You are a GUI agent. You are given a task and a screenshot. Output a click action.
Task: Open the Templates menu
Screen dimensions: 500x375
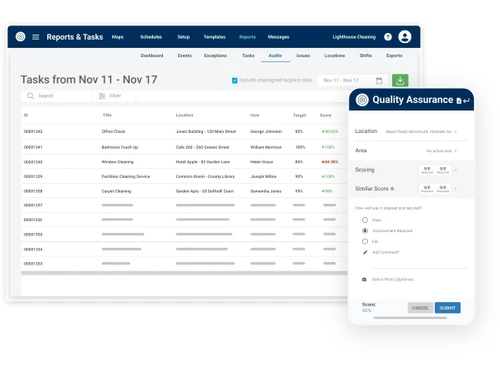coord(215,37)
